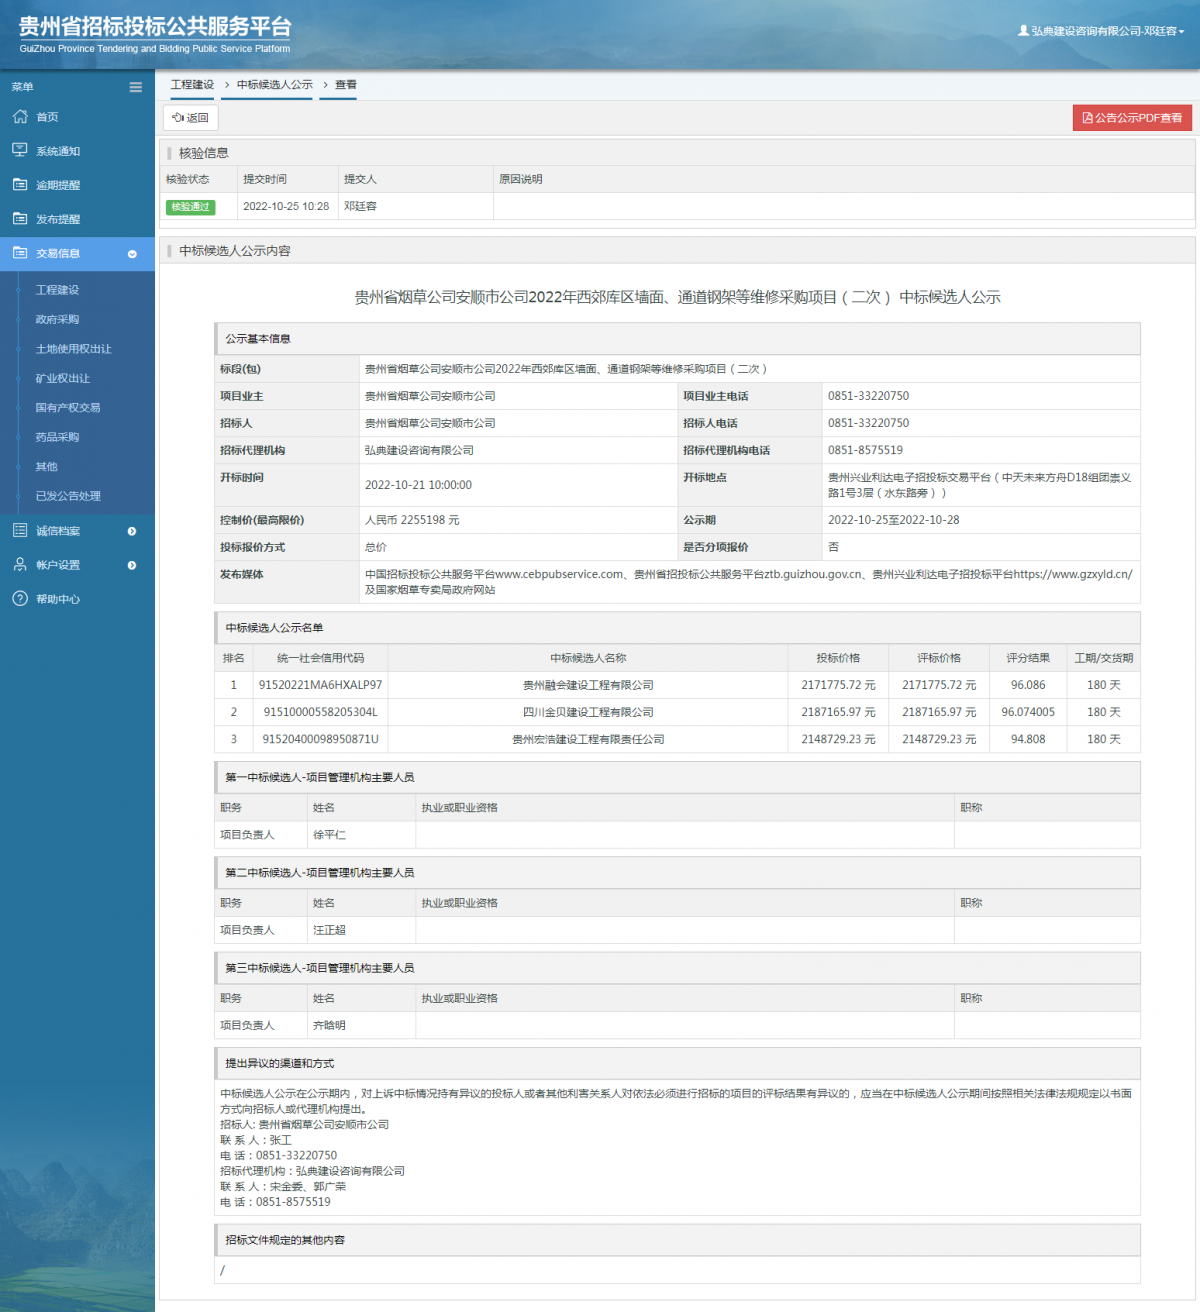Image resolution: width=1200 pixels, height=1312 pixels.
Task: Select 其他 submenu item
Action: pos(46,466)
